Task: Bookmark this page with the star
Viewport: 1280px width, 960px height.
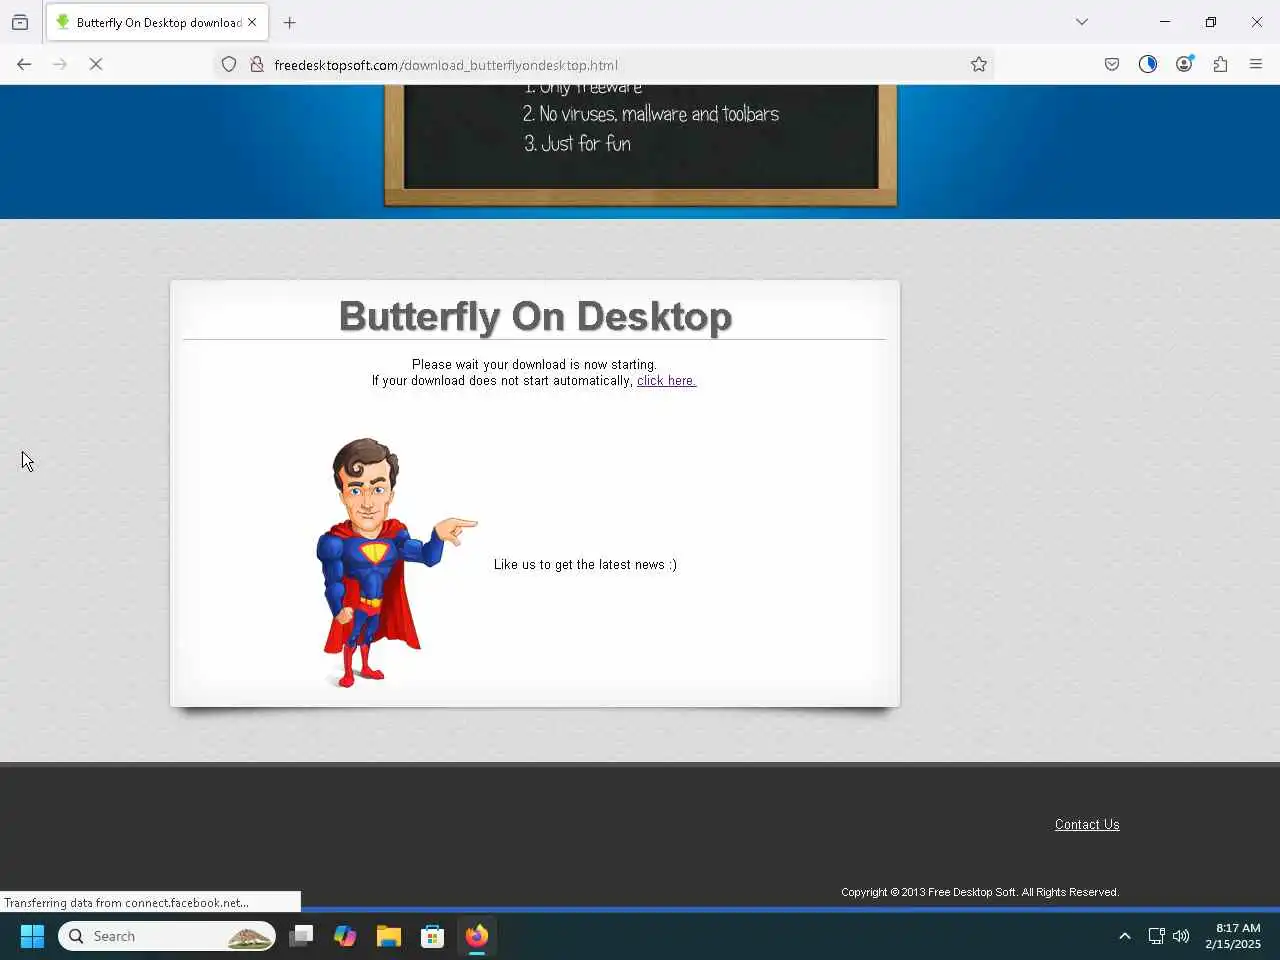Action: (979, 64)
